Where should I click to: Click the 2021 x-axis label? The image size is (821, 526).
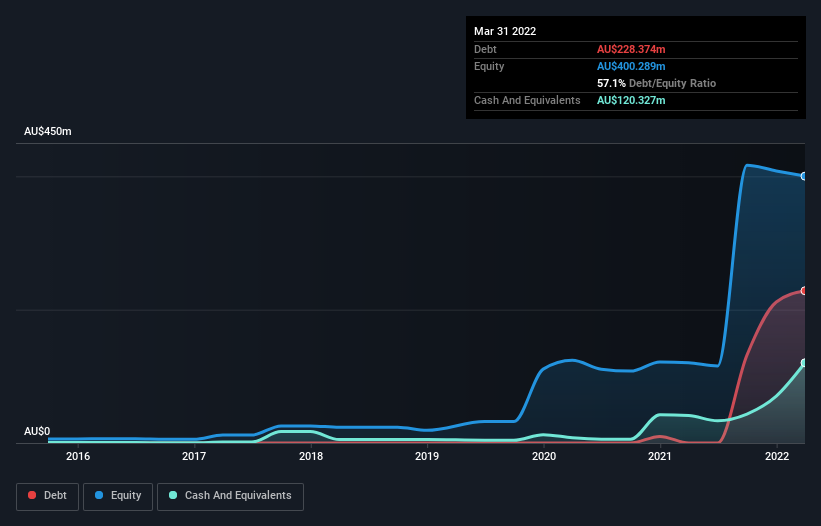point(660,456)
